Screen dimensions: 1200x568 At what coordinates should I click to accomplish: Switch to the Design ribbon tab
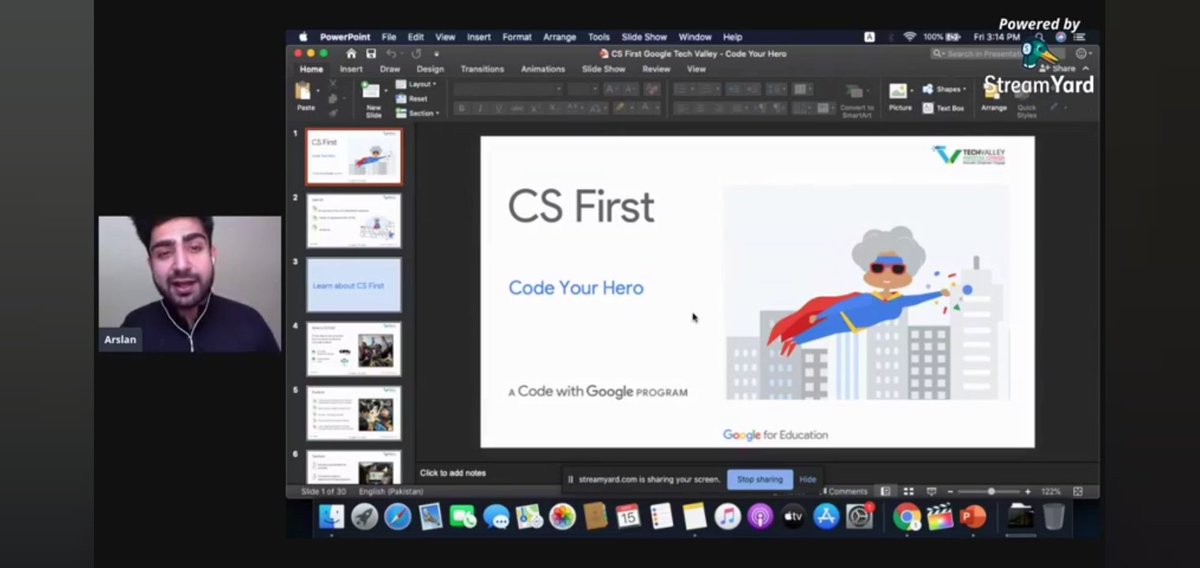430,69
